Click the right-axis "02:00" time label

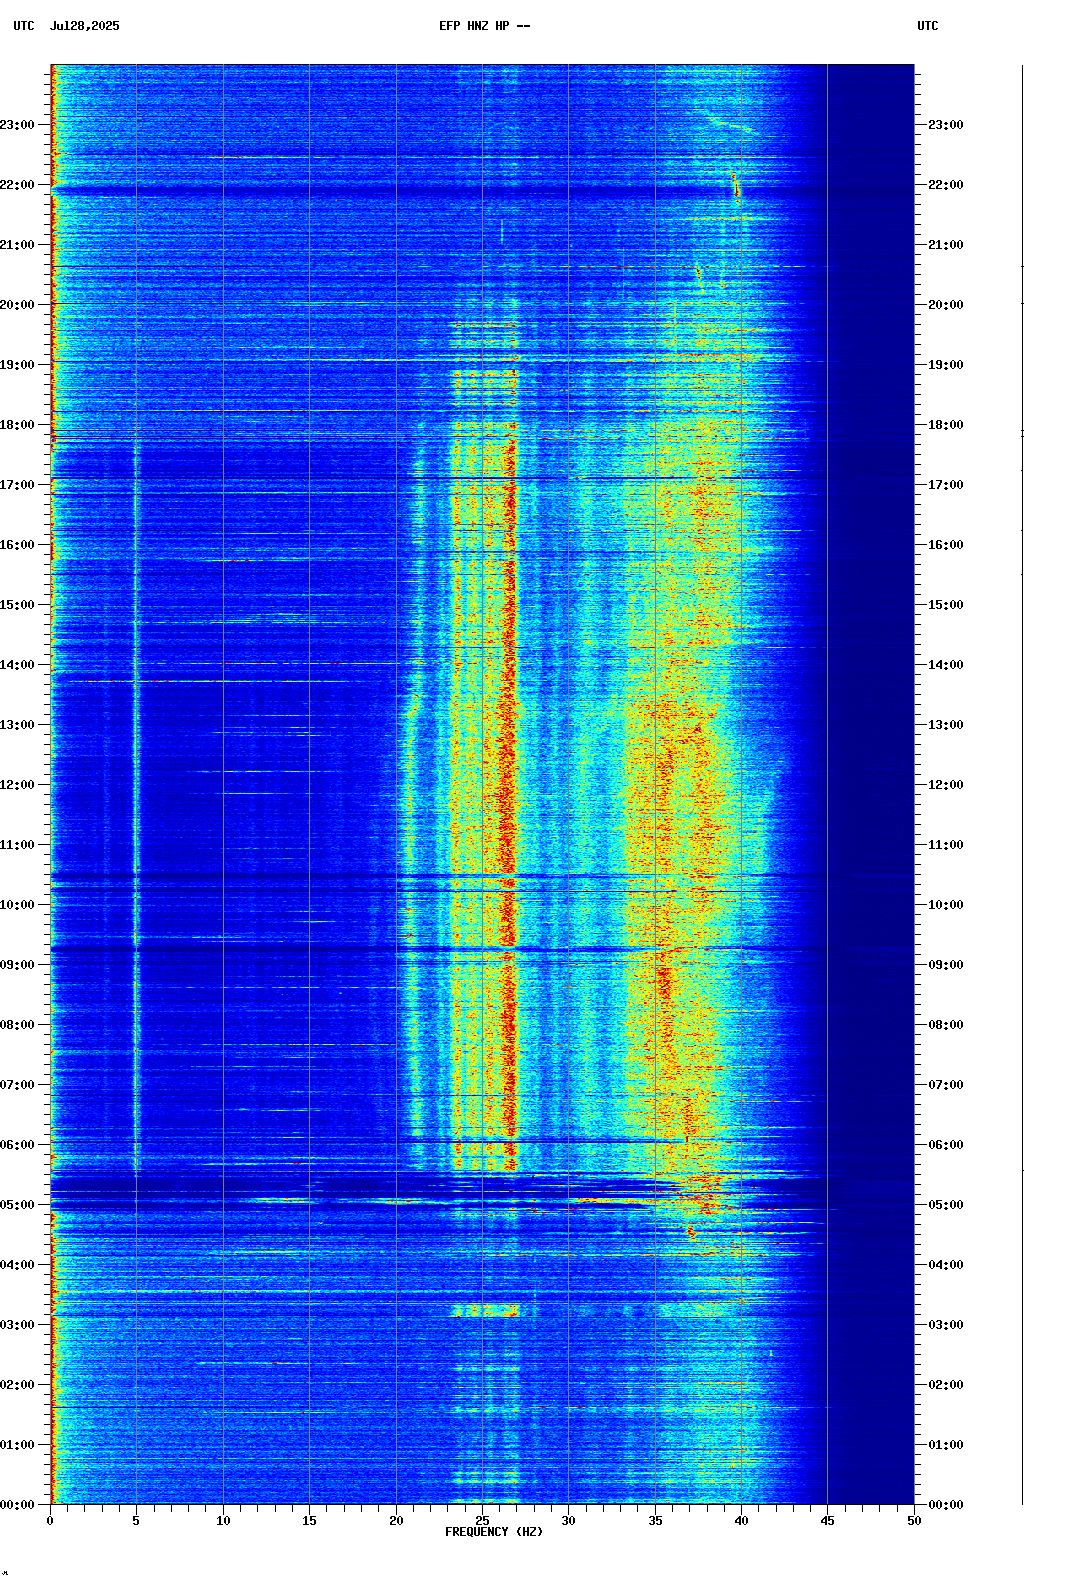pos(946,1385)
